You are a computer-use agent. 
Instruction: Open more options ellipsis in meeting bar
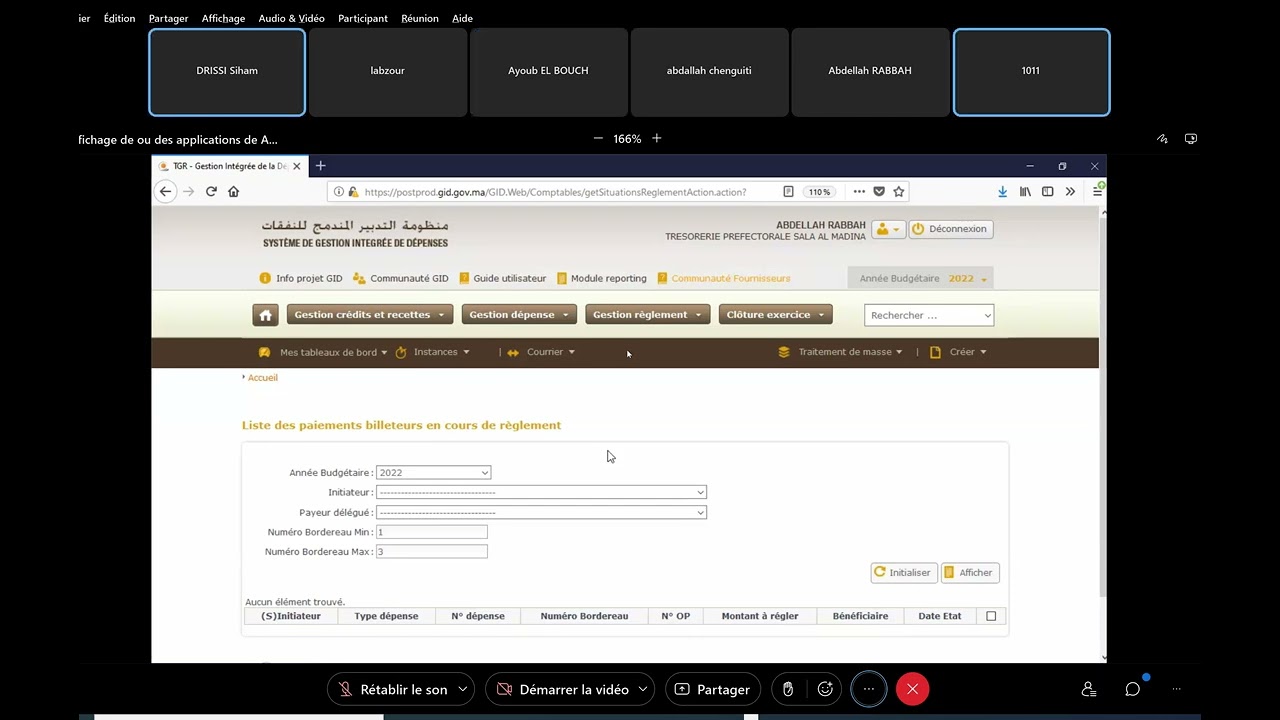[x=869, y=689]
